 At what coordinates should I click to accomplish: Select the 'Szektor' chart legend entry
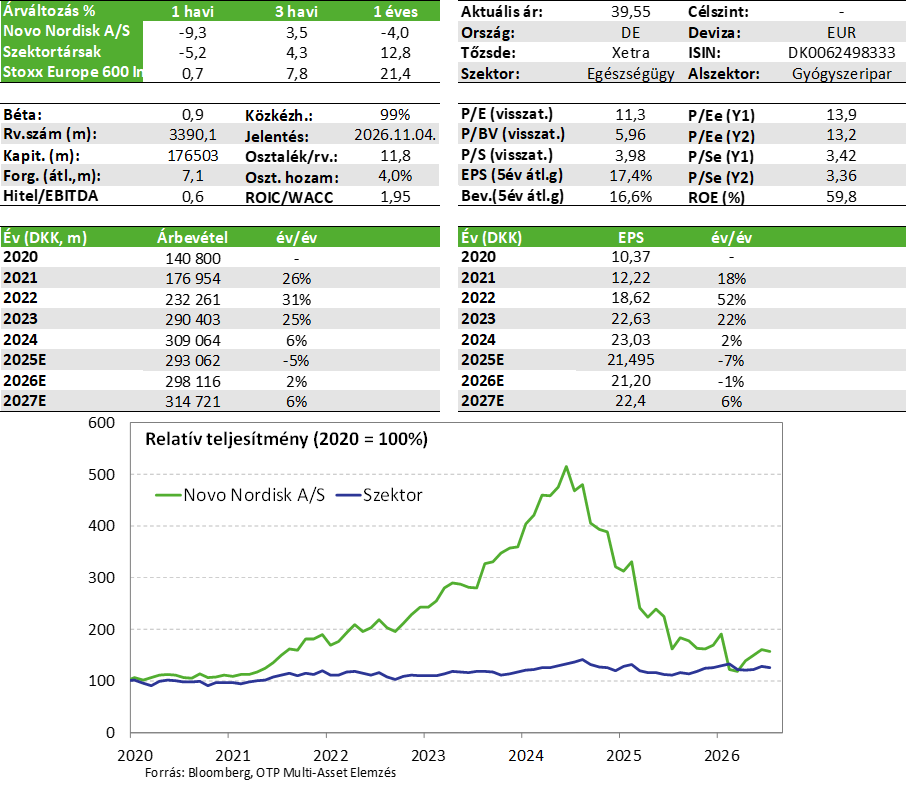(379, 495)
